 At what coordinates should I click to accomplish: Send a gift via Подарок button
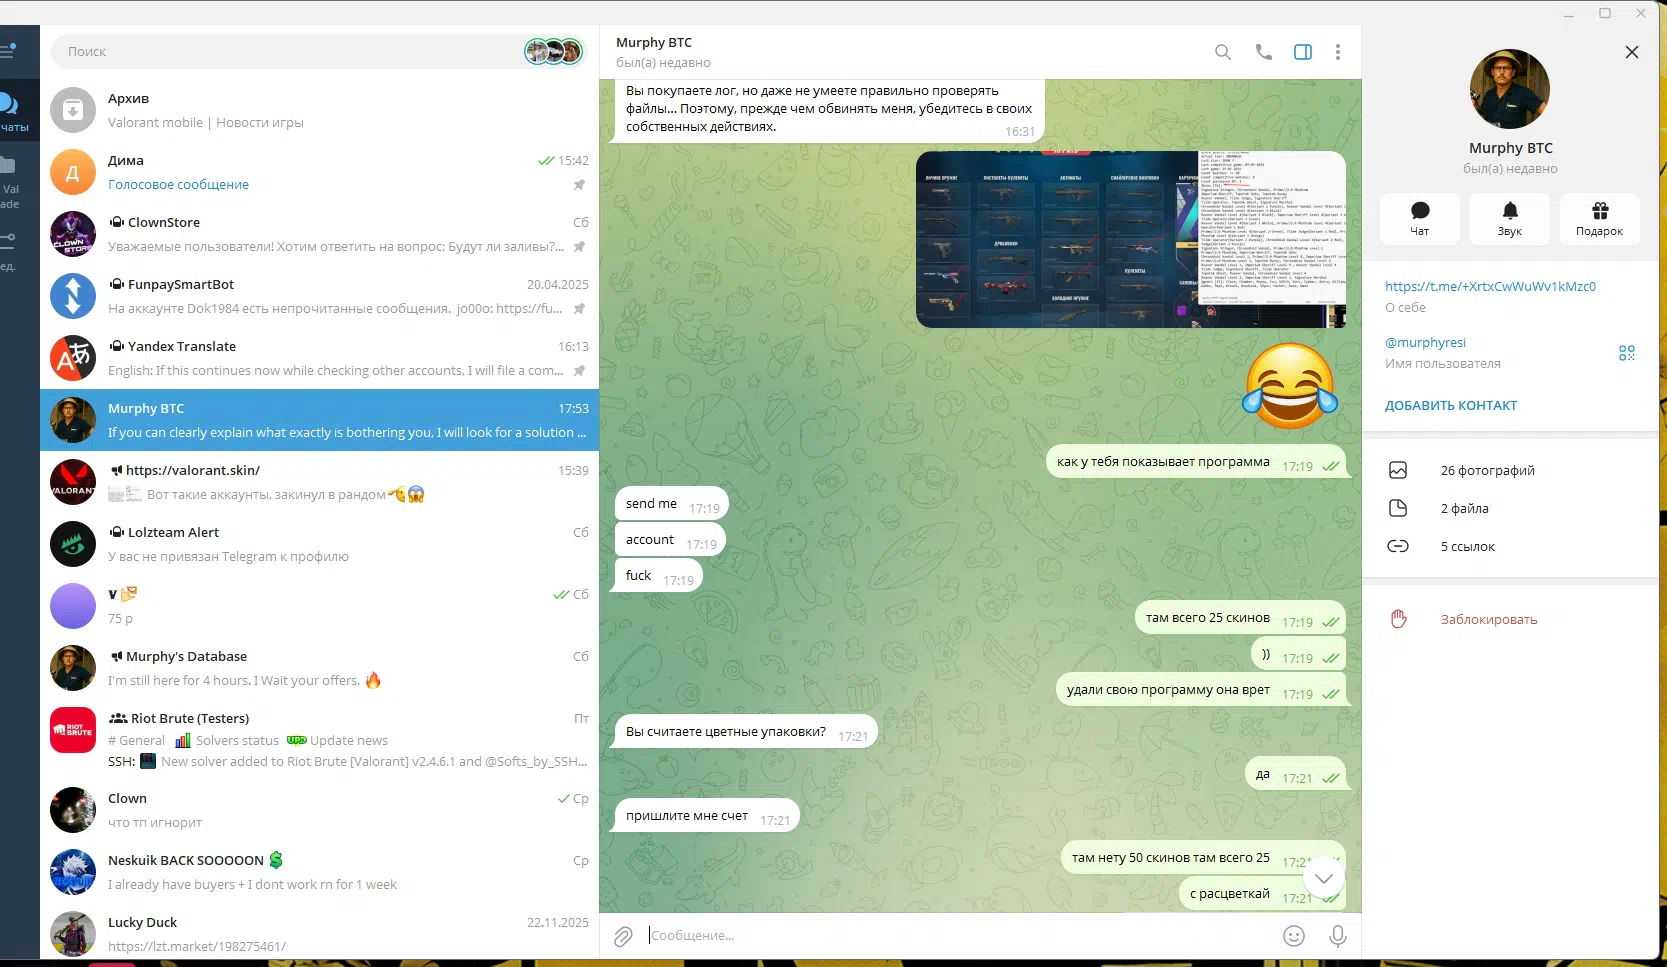click(1599, 218)
